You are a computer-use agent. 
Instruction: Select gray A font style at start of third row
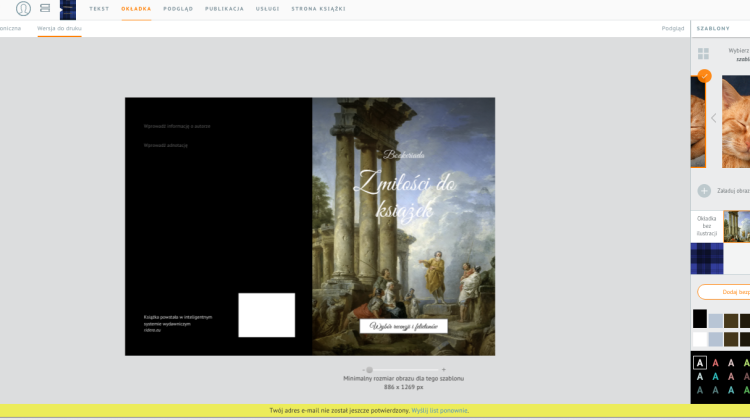[700, 390]
